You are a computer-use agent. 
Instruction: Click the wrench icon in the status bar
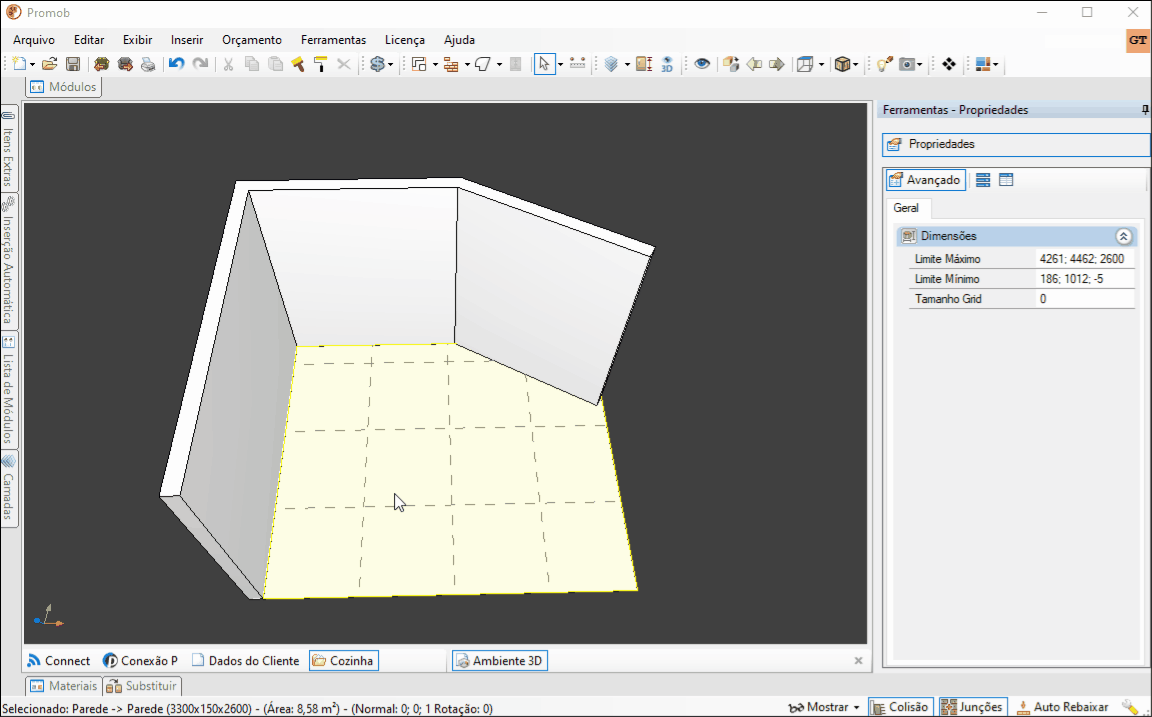tap(1129, 707)
